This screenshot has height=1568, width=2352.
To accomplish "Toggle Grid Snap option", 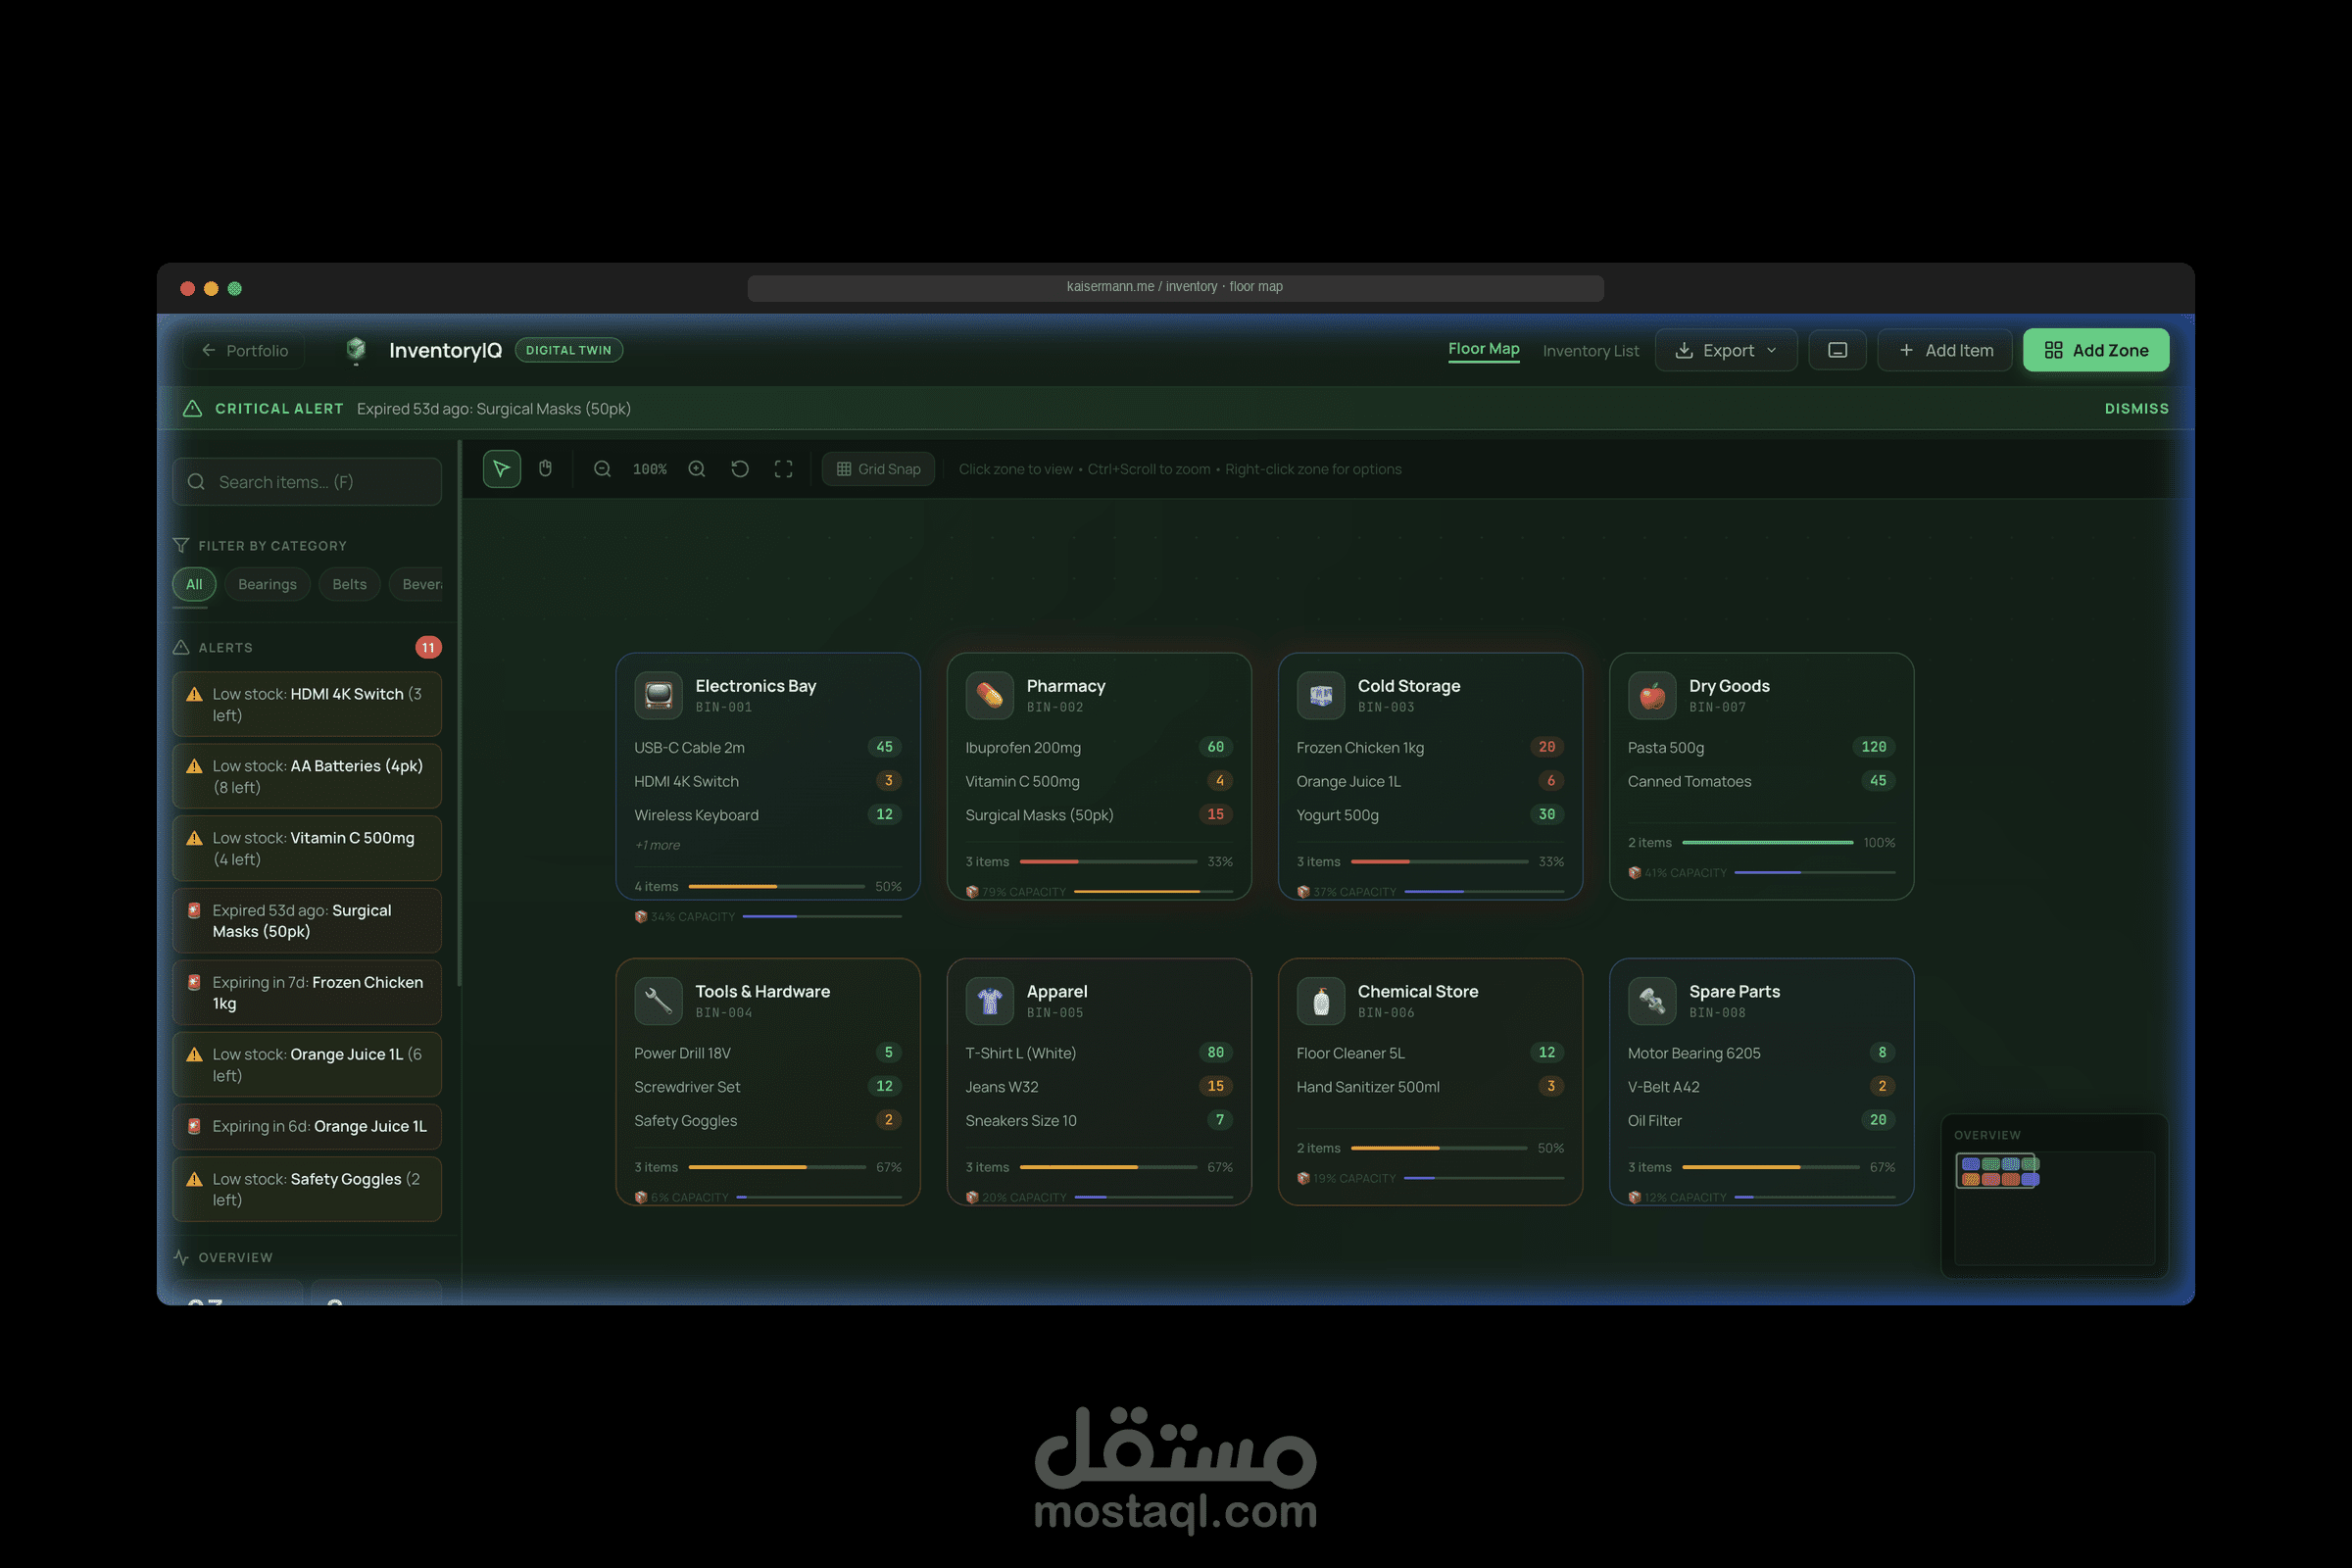I will pyautogui.click(x=878, y=469).
